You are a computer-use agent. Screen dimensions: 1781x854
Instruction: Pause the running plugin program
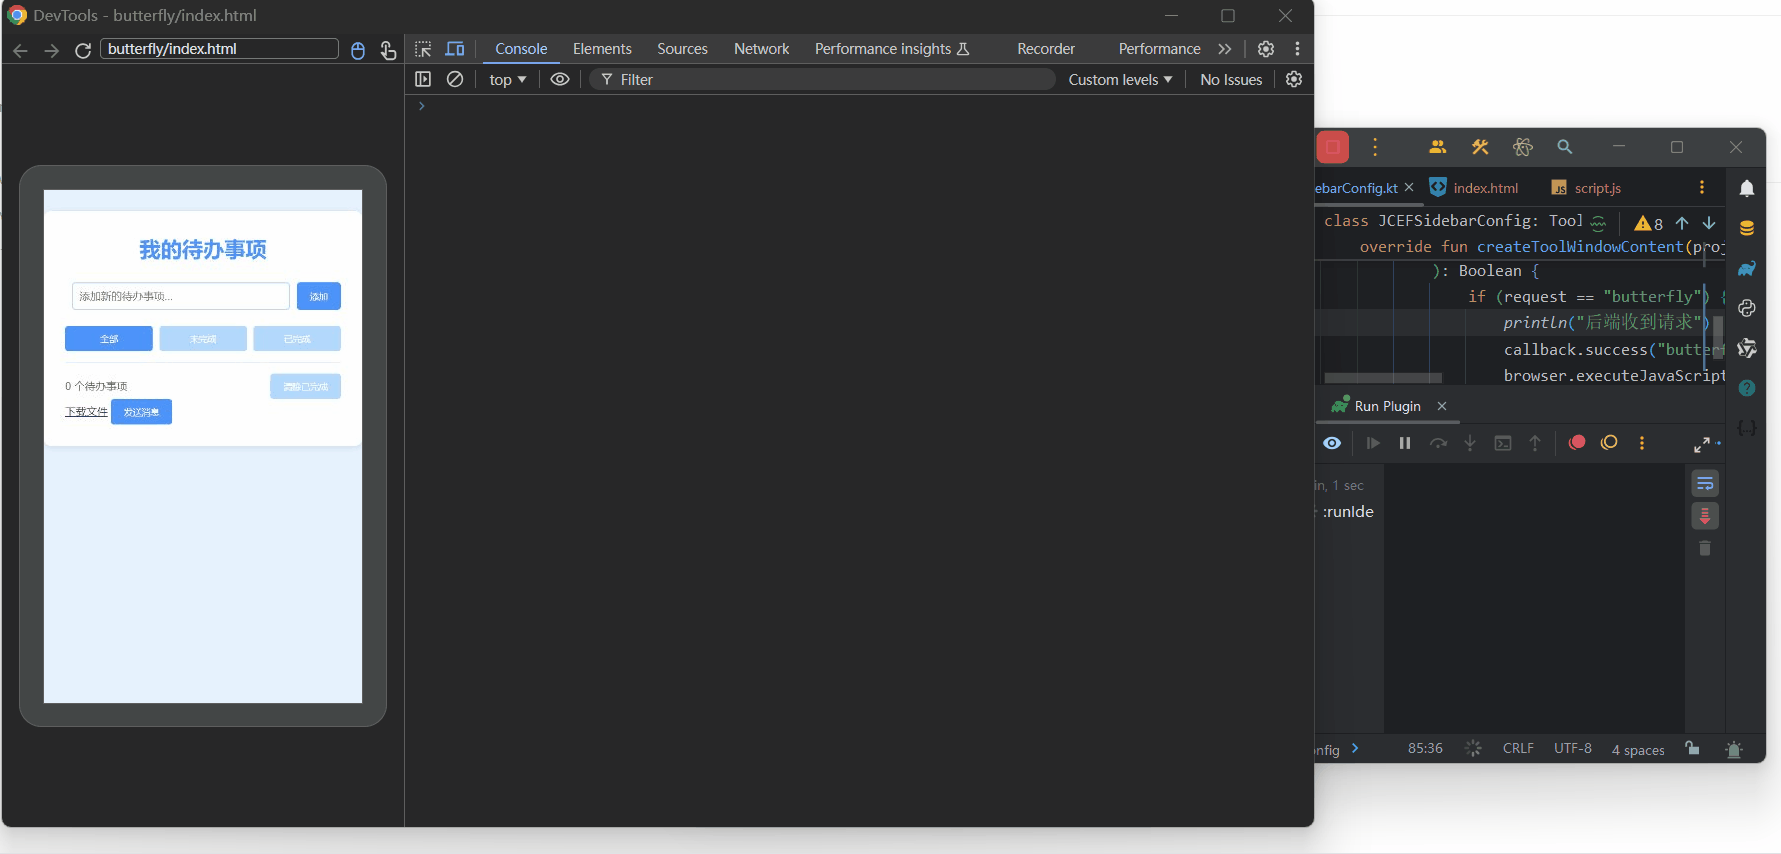click(1405, 443)
